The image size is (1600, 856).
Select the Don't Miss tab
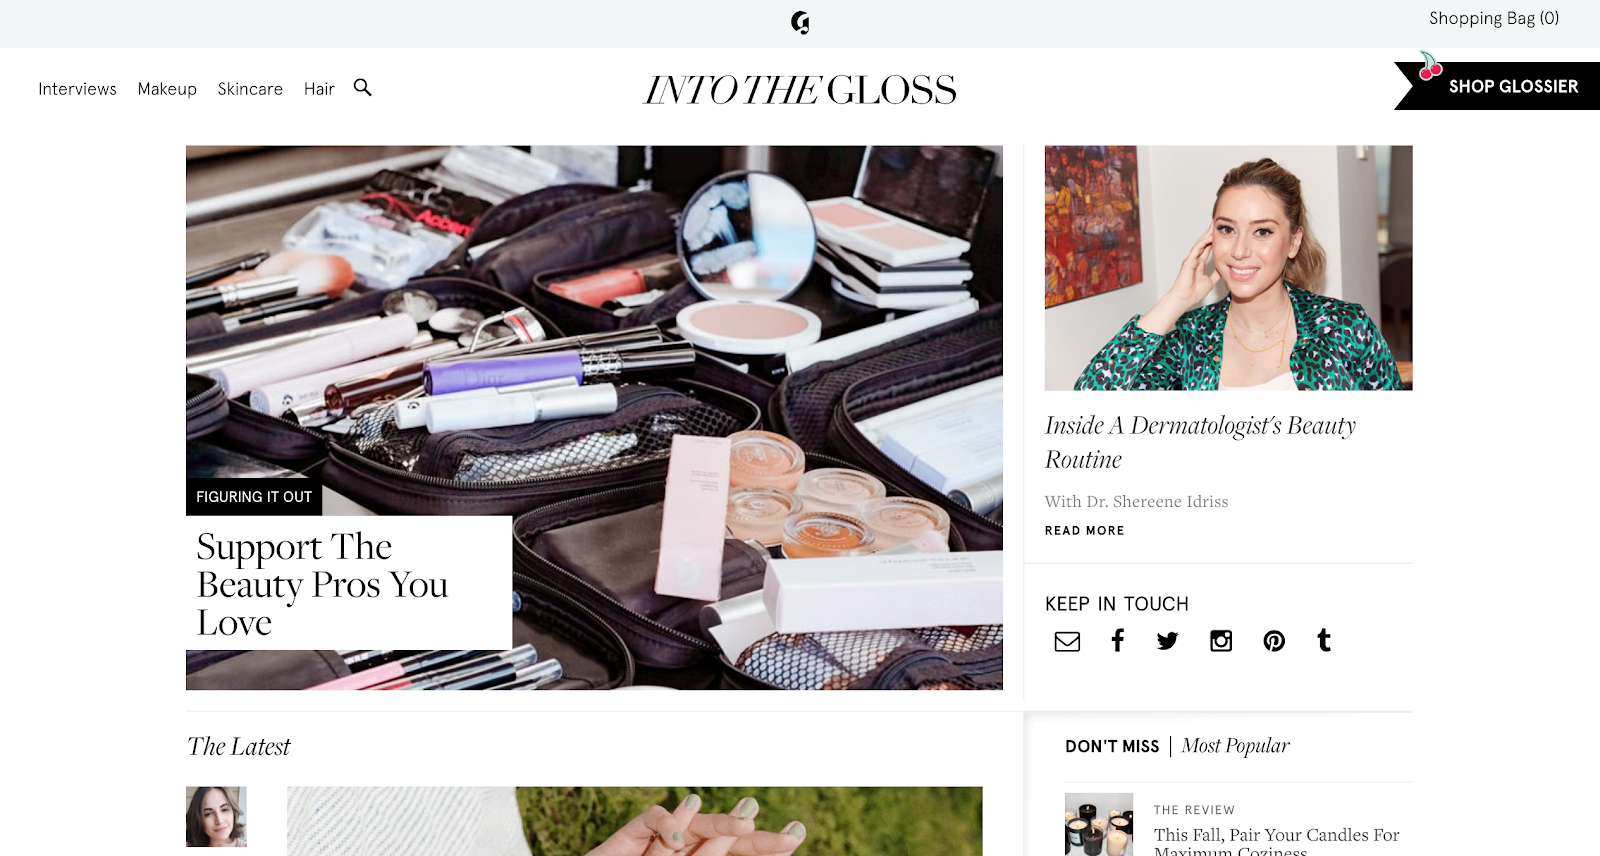click(1112, 746)
